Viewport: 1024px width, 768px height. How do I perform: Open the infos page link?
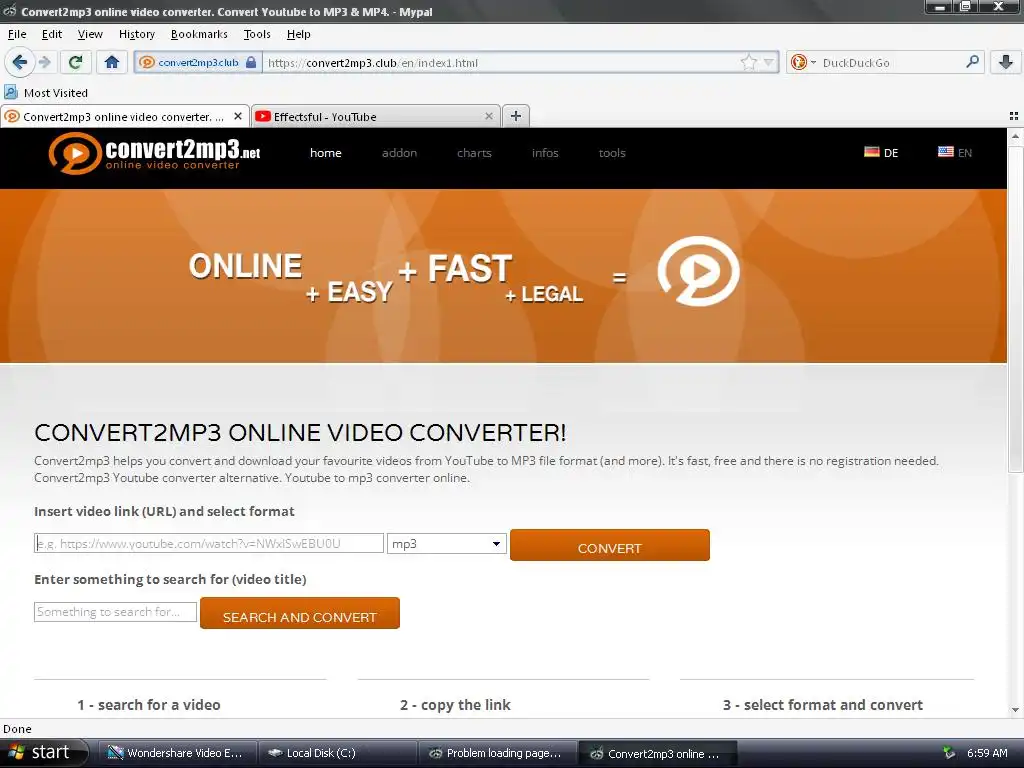tap(545, 153)
